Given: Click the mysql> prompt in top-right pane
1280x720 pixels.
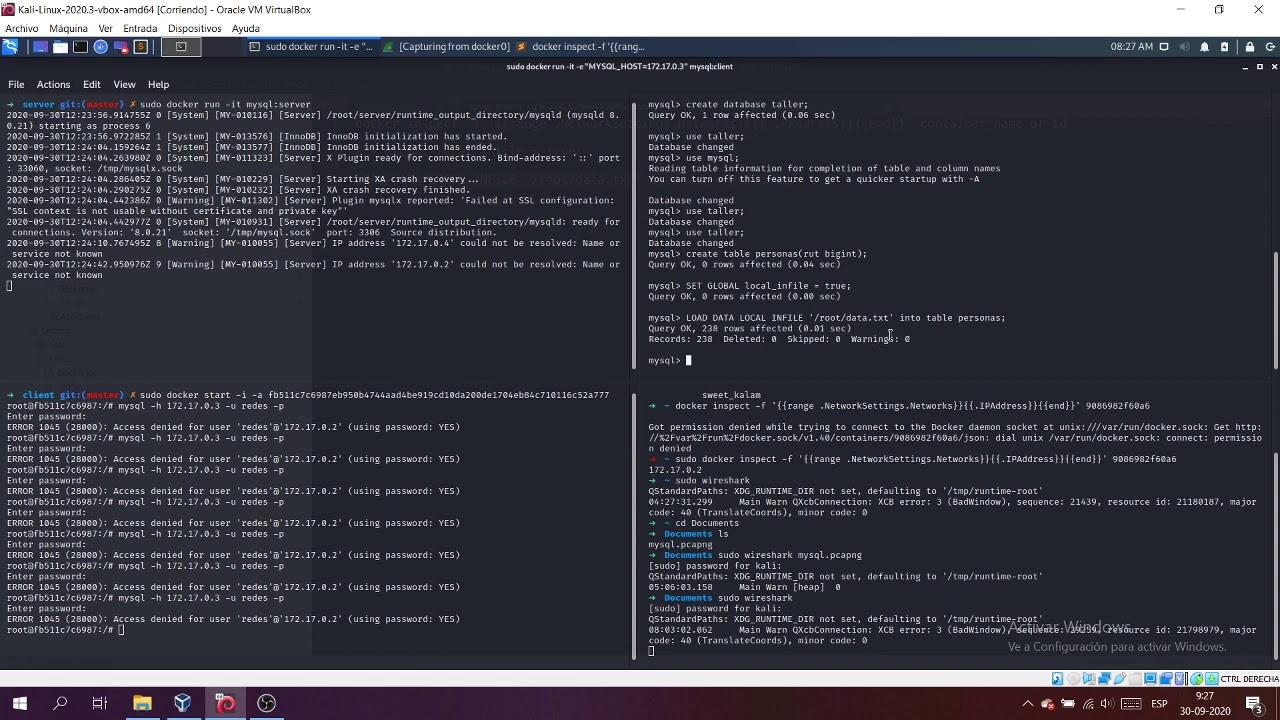Looking at the screenshot, I should pyautogui.click(x=665, y=360).
